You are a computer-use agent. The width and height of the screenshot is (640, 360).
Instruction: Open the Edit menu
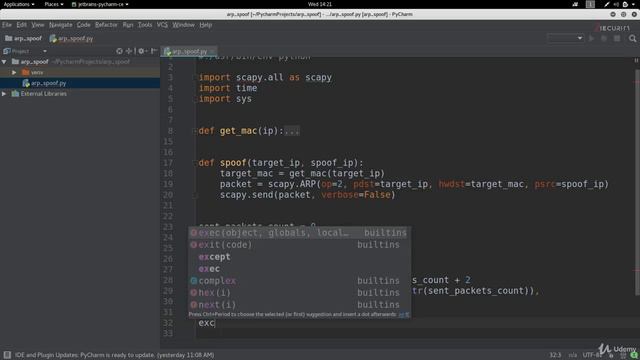point(22,25)
